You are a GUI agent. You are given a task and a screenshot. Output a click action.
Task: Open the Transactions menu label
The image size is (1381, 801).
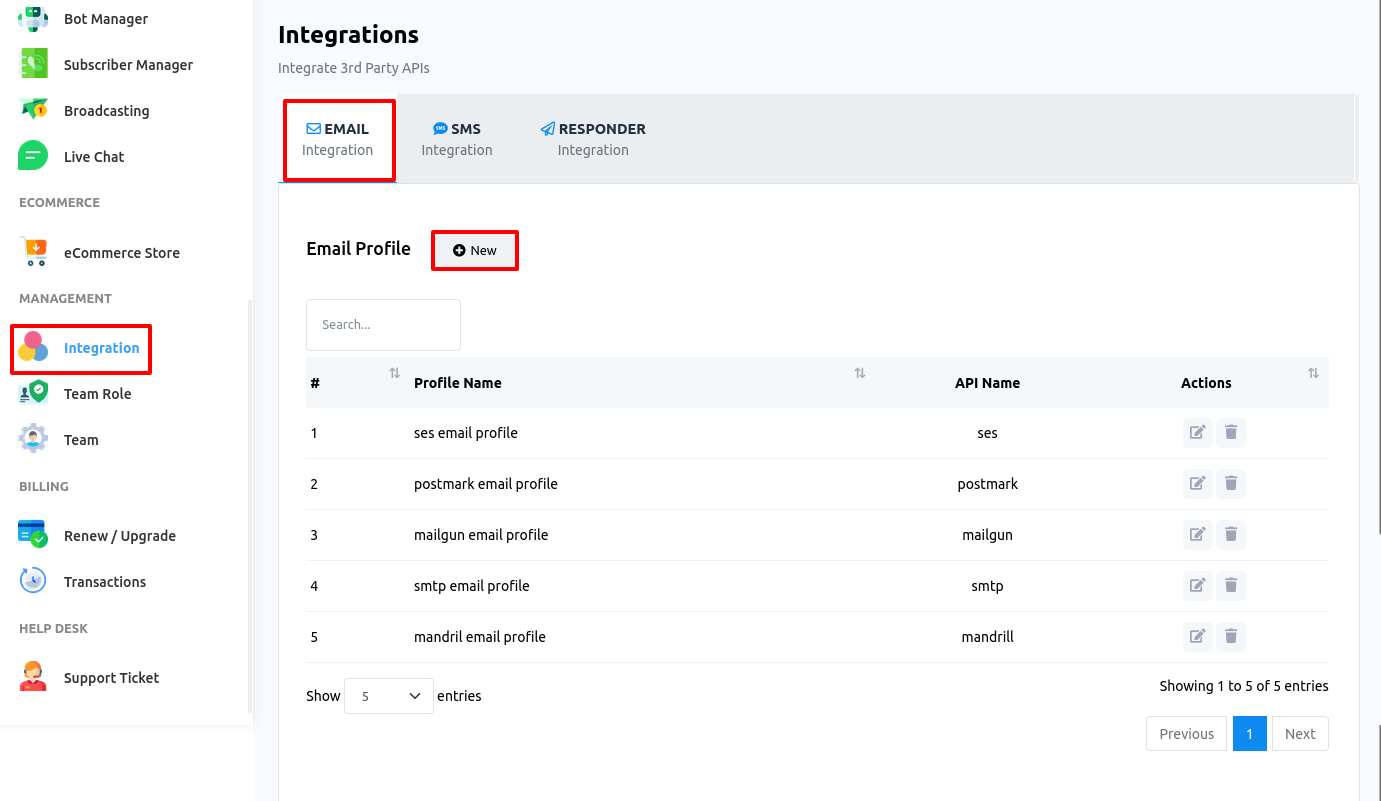click(105, 582)
